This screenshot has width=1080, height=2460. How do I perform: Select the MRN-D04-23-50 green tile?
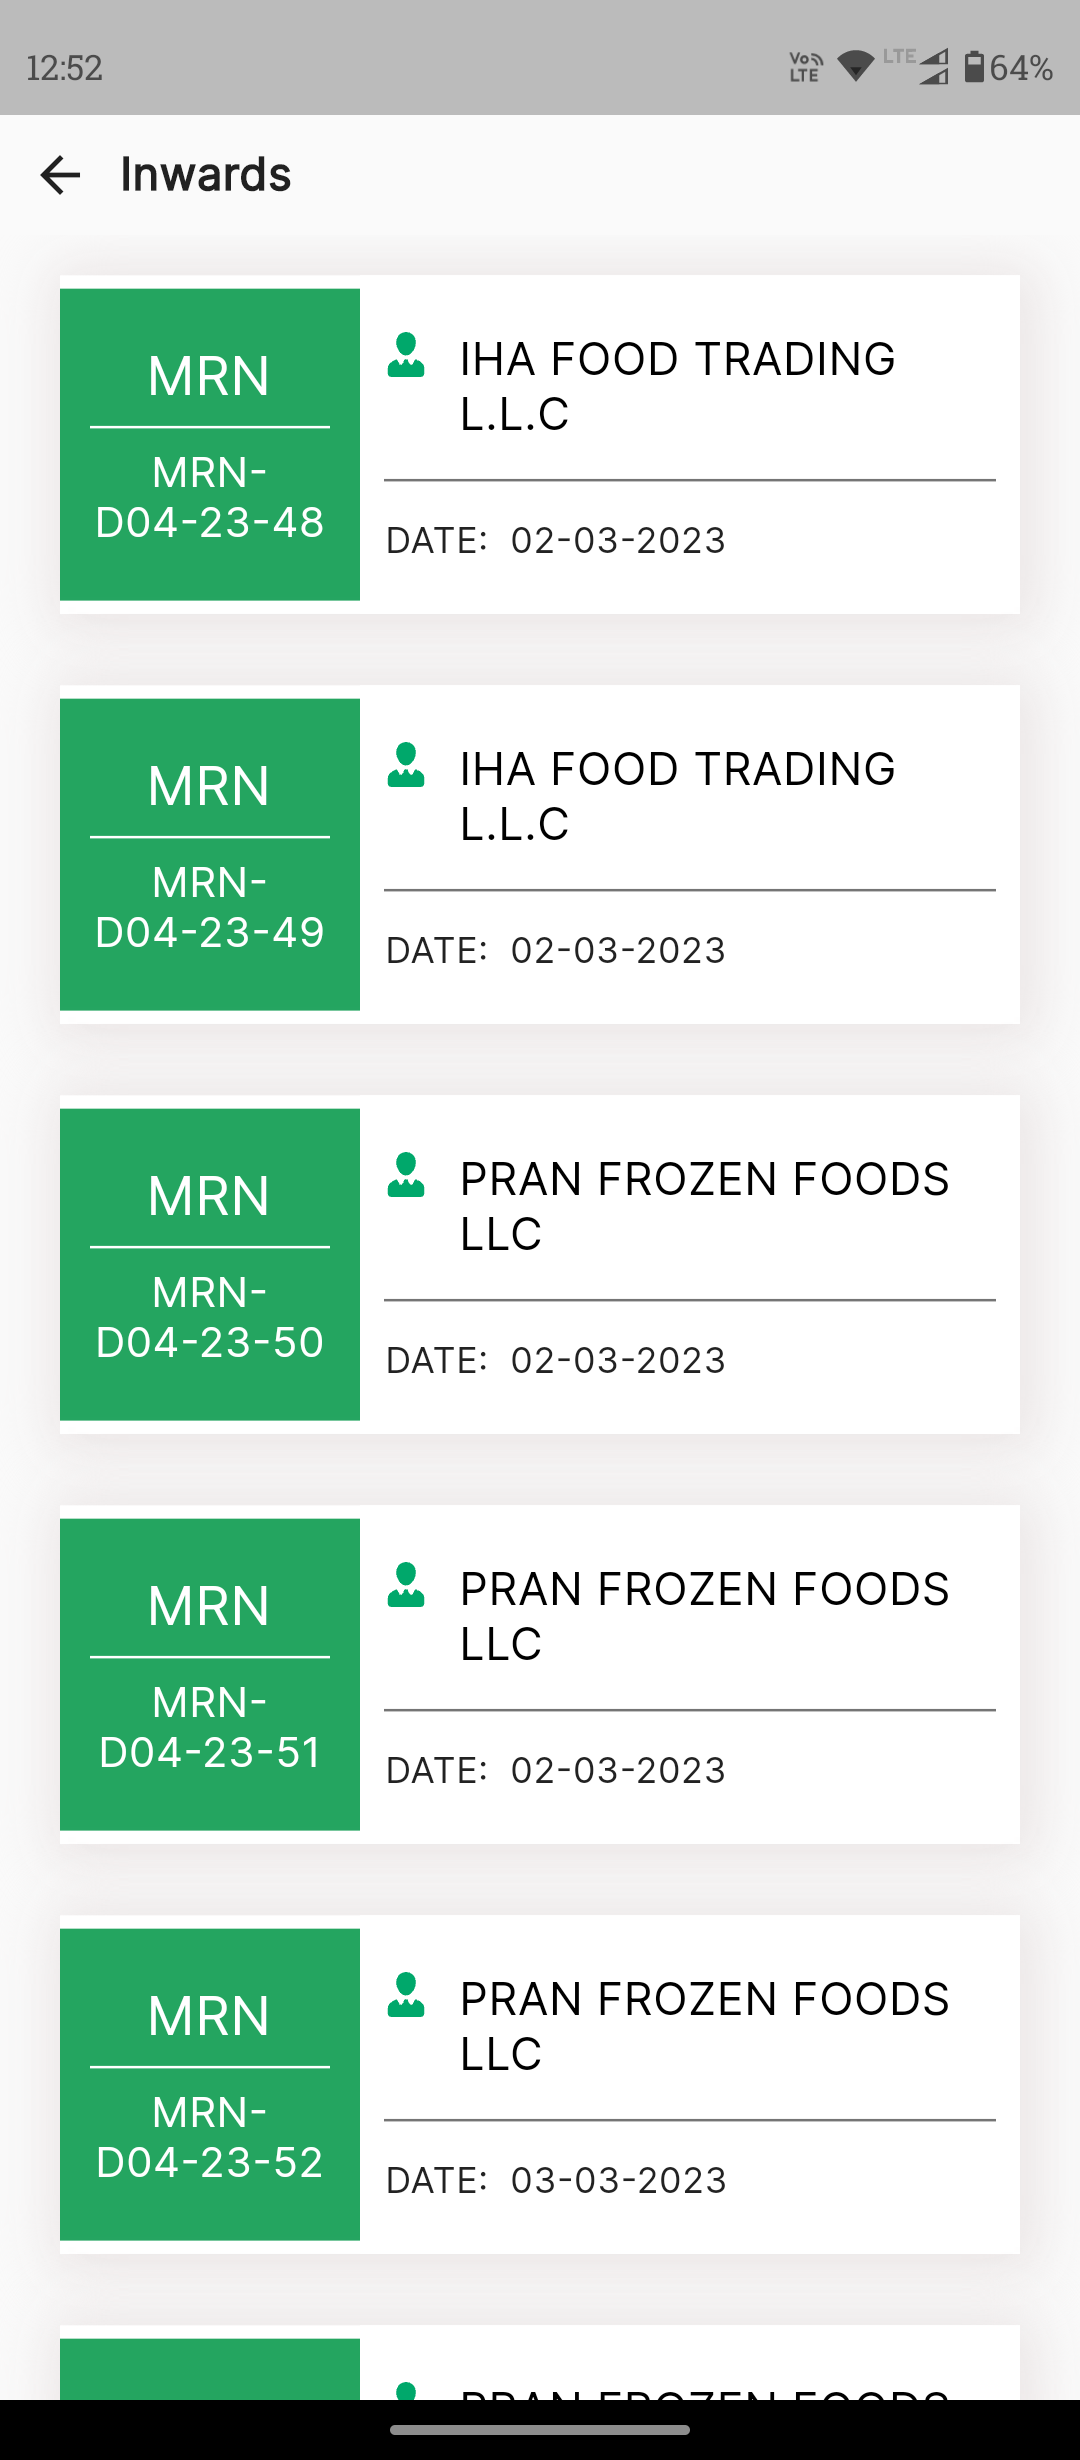click(x=210, y=1265)
